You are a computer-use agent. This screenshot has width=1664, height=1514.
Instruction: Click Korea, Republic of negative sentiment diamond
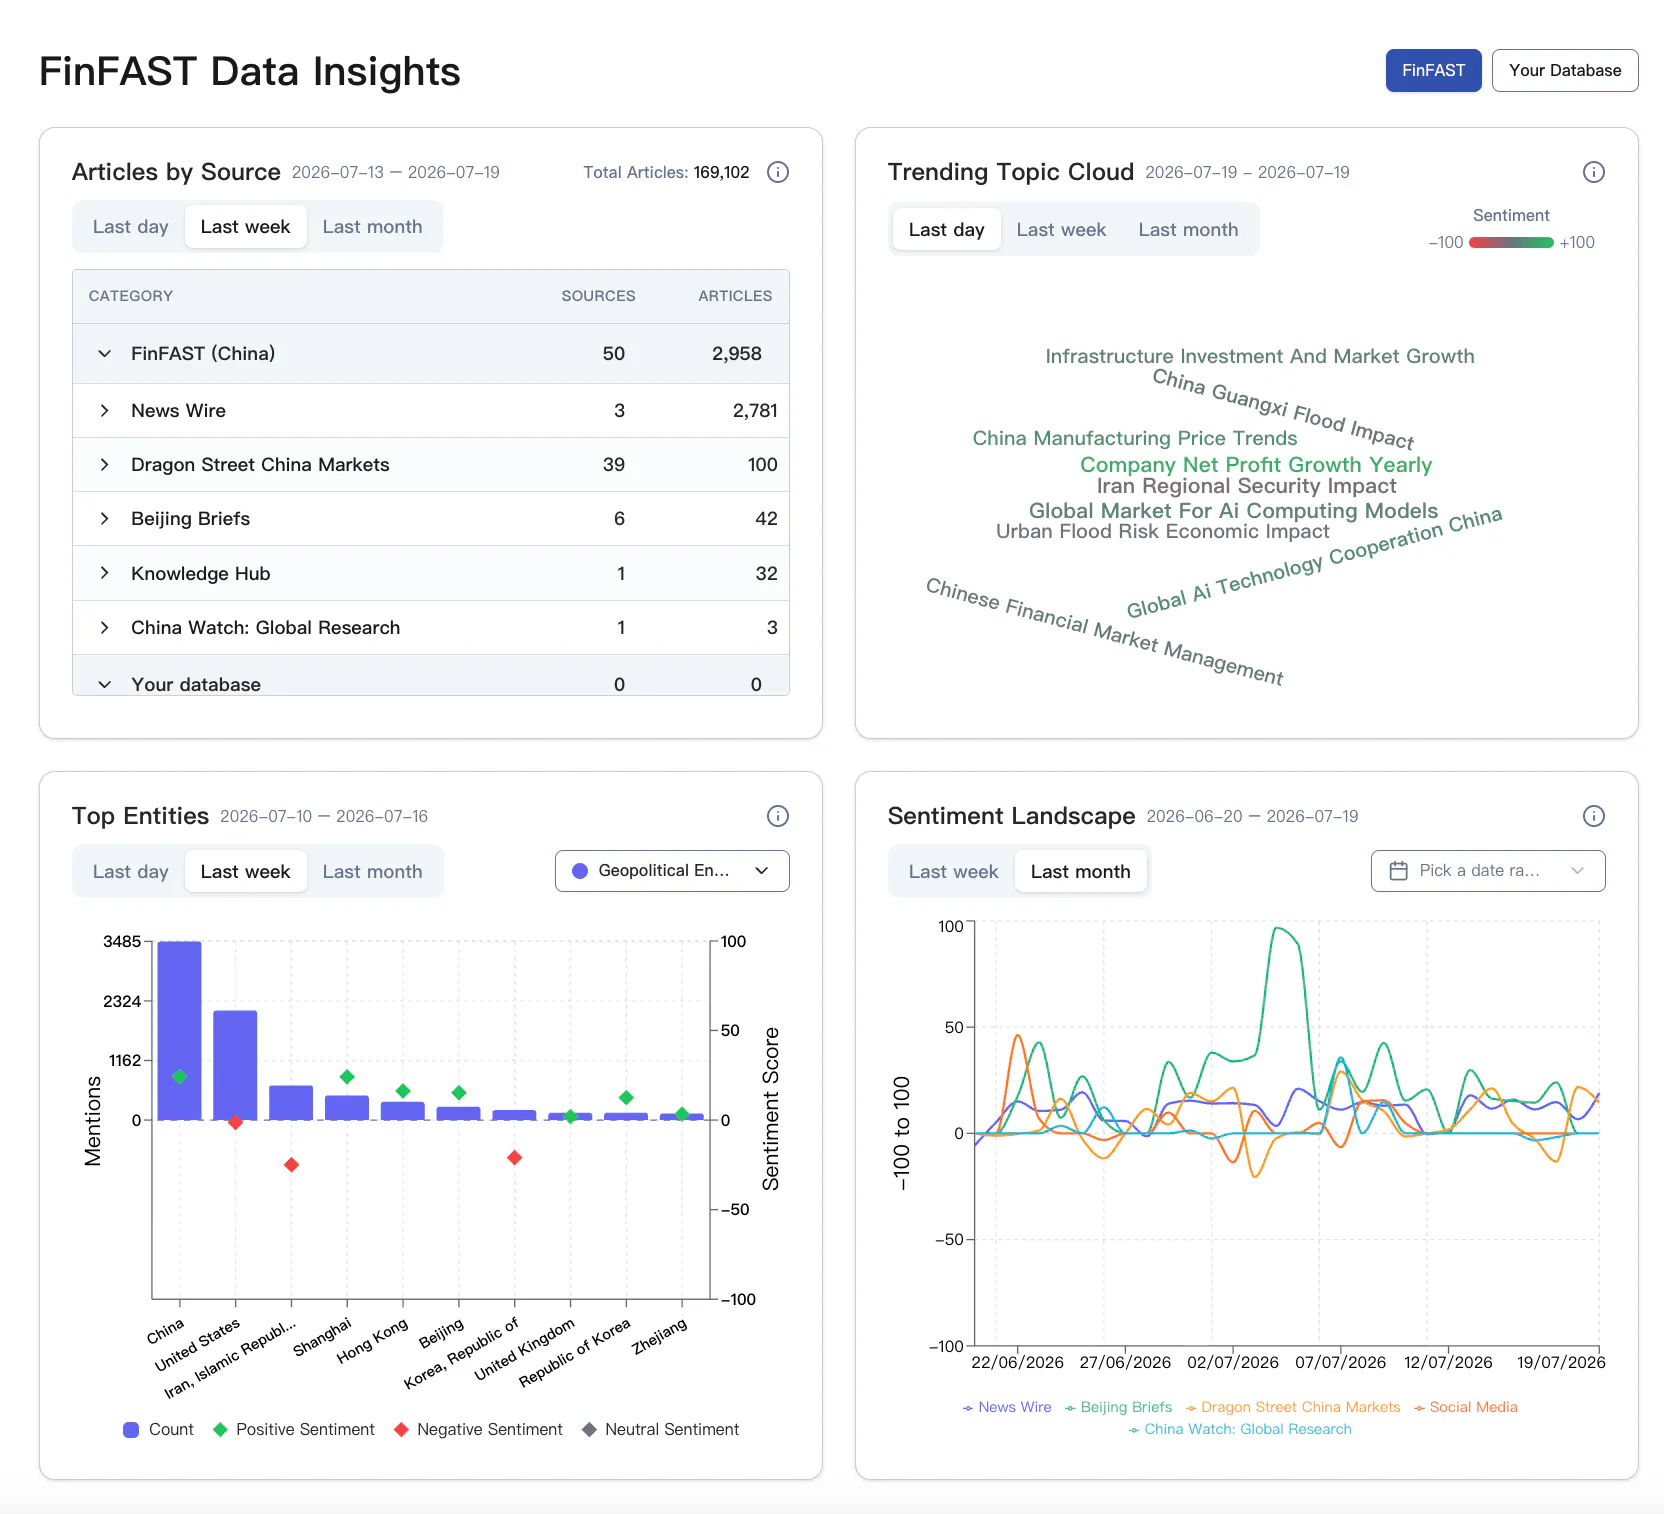tap(515, 1158)
